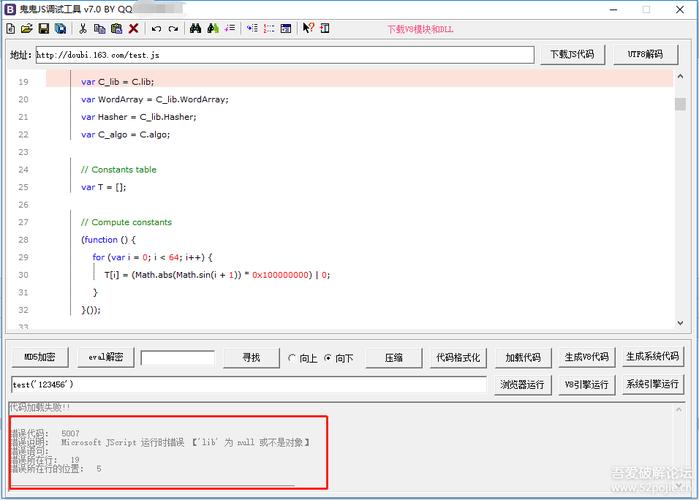Click the 'var Hasher = C_lib.Hasher;' line
The image size is (699, 500).
tap(139, 117)
